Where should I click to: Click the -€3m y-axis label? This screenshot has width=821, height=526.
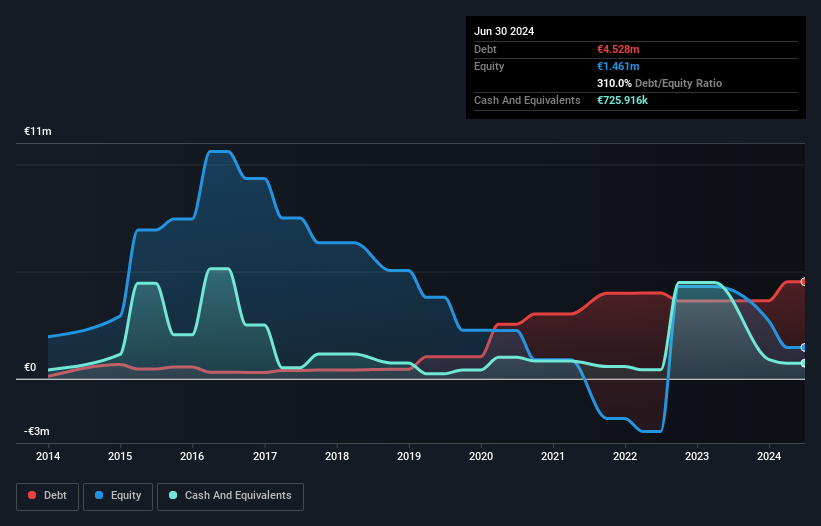pos(37,431)
